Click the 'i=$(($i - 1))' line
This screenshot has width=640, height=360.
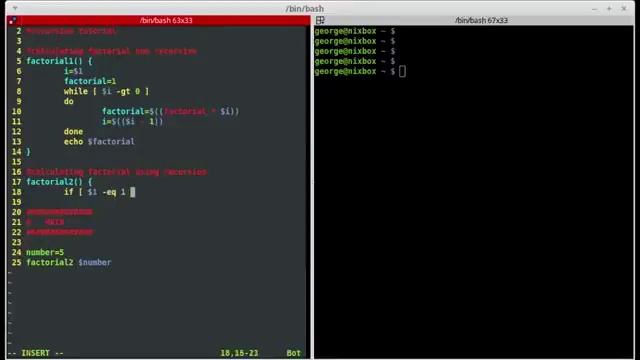[132, 122]
